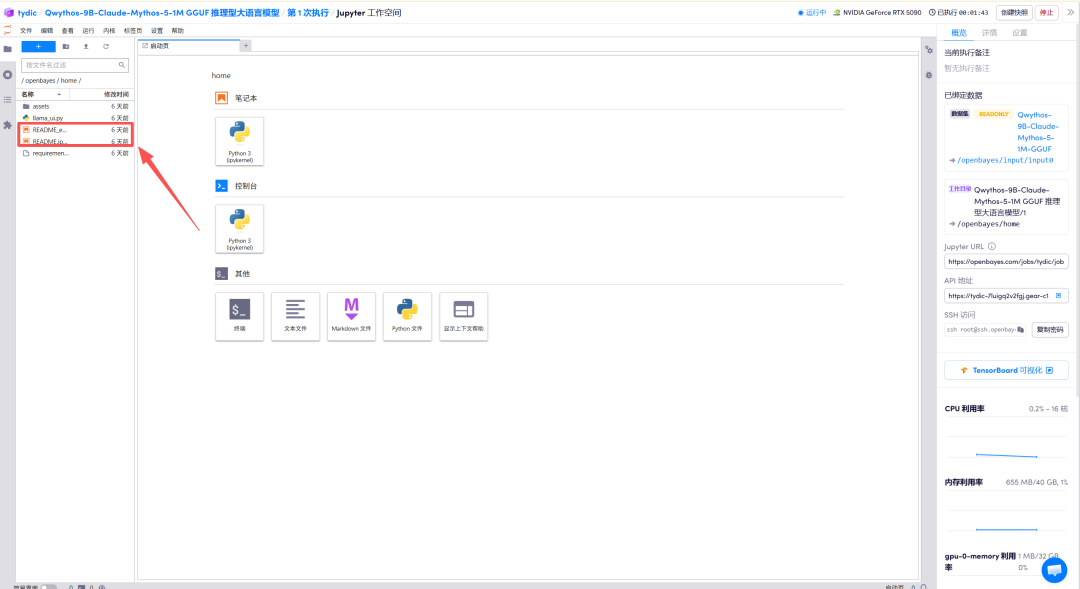Create a new Python 文件
The width and height of the screenshot is (1080, 589).
click(x=407, y=316)
